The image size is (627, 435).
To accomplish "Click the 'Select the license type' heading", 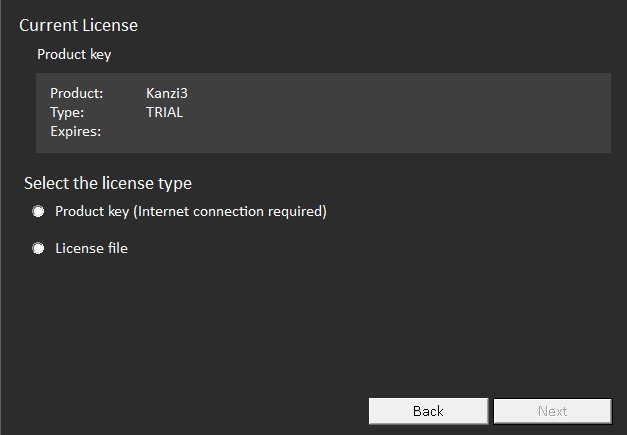I will [108, 184].
